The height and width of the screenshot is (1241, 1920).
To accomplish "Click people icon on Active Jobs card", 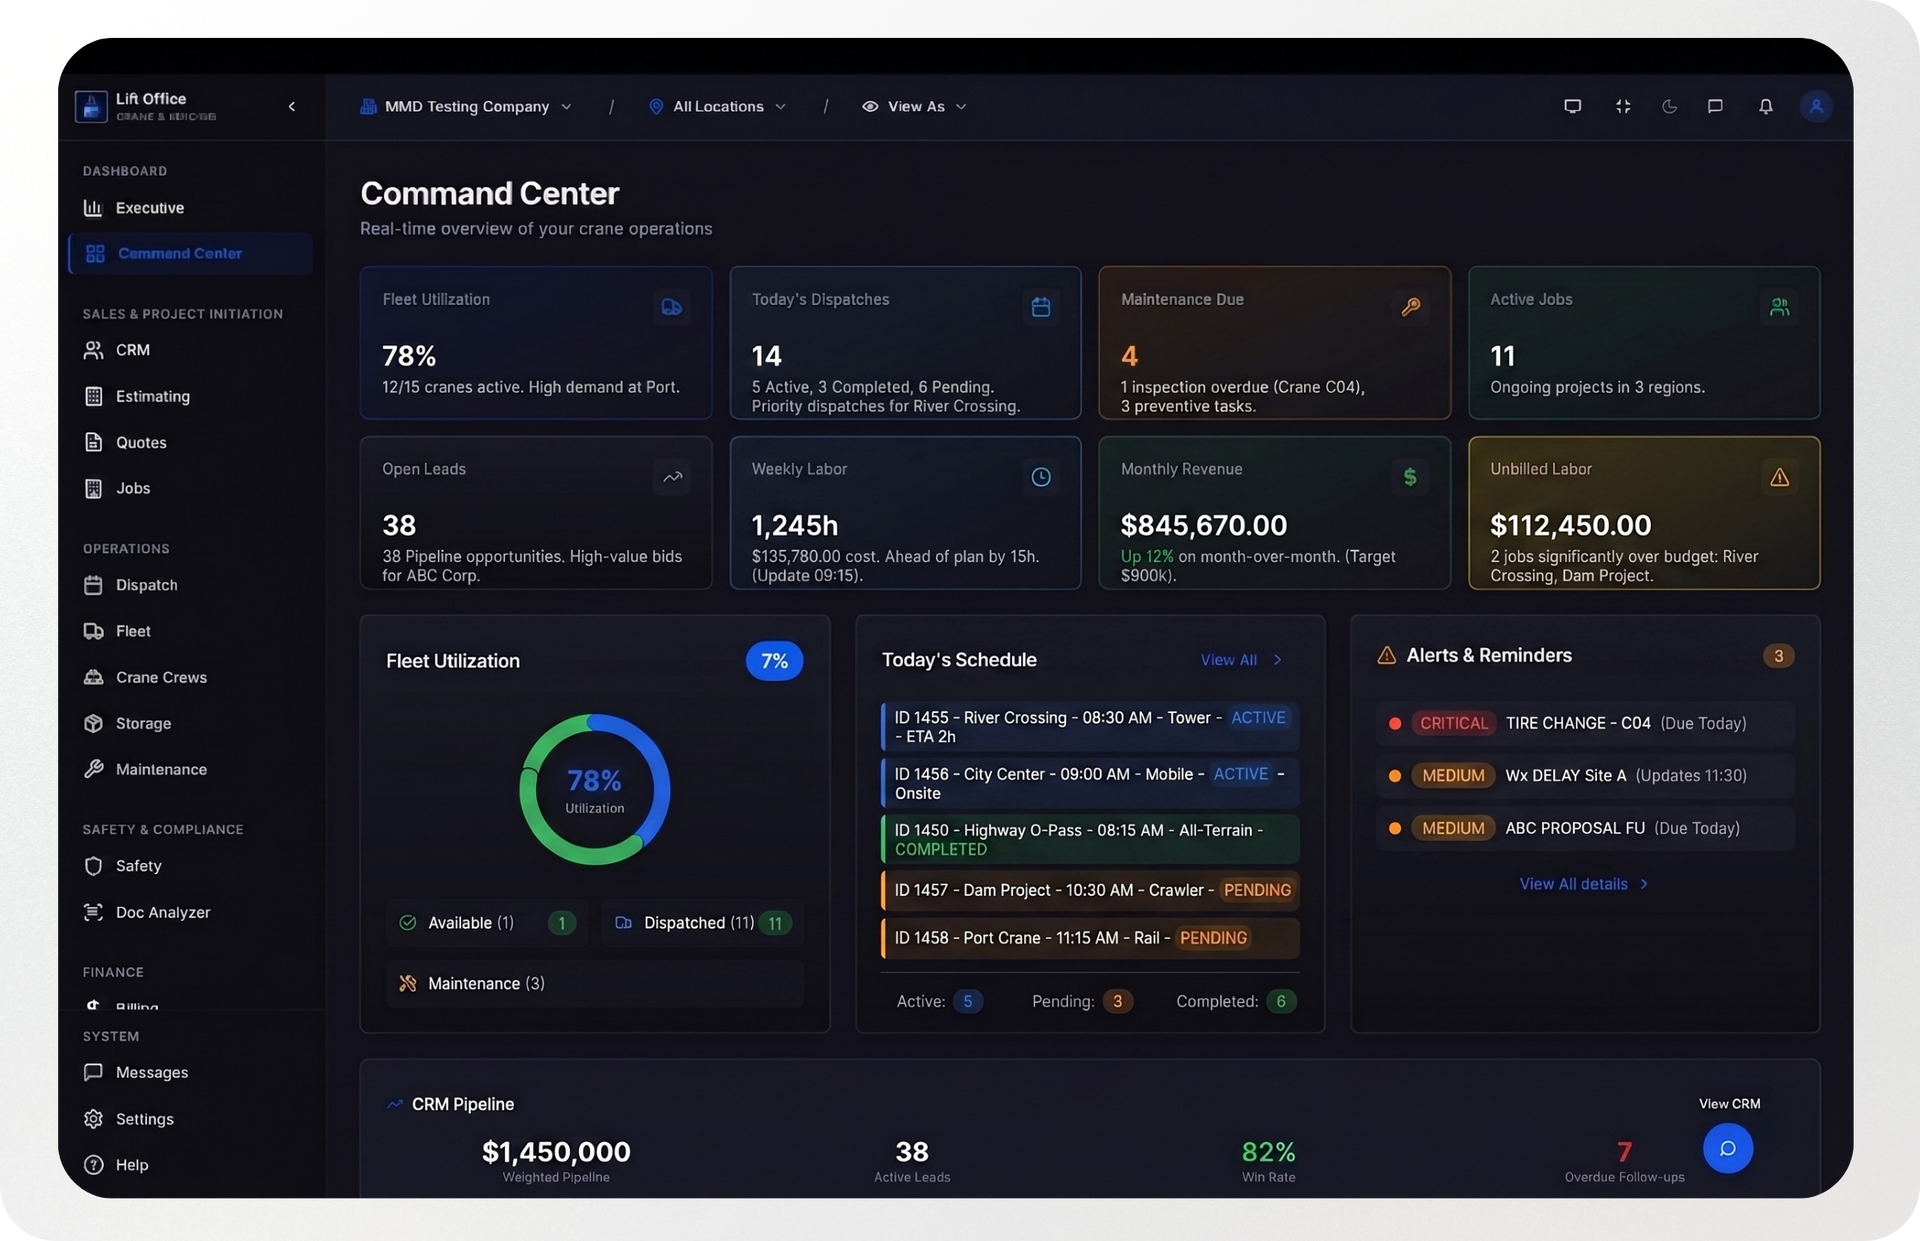I will point(1780,307).
